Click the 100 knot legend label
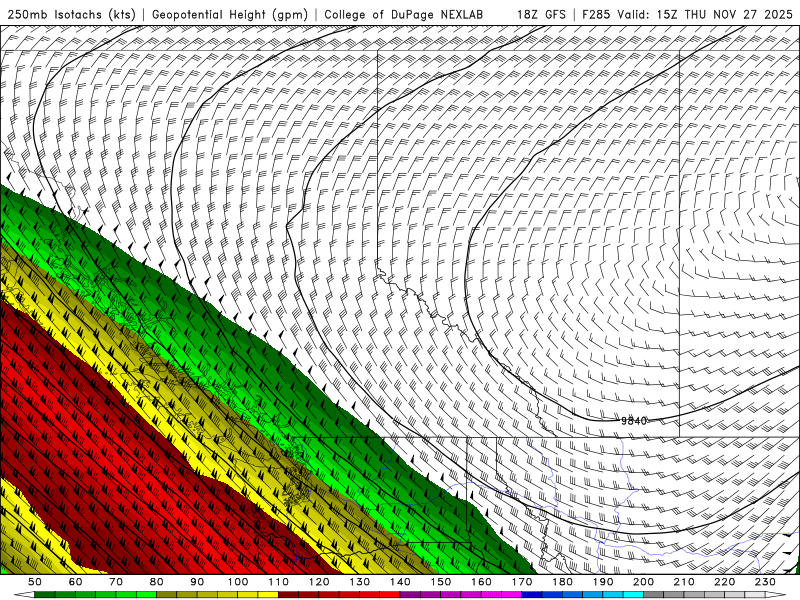 [x=238, y=582]
